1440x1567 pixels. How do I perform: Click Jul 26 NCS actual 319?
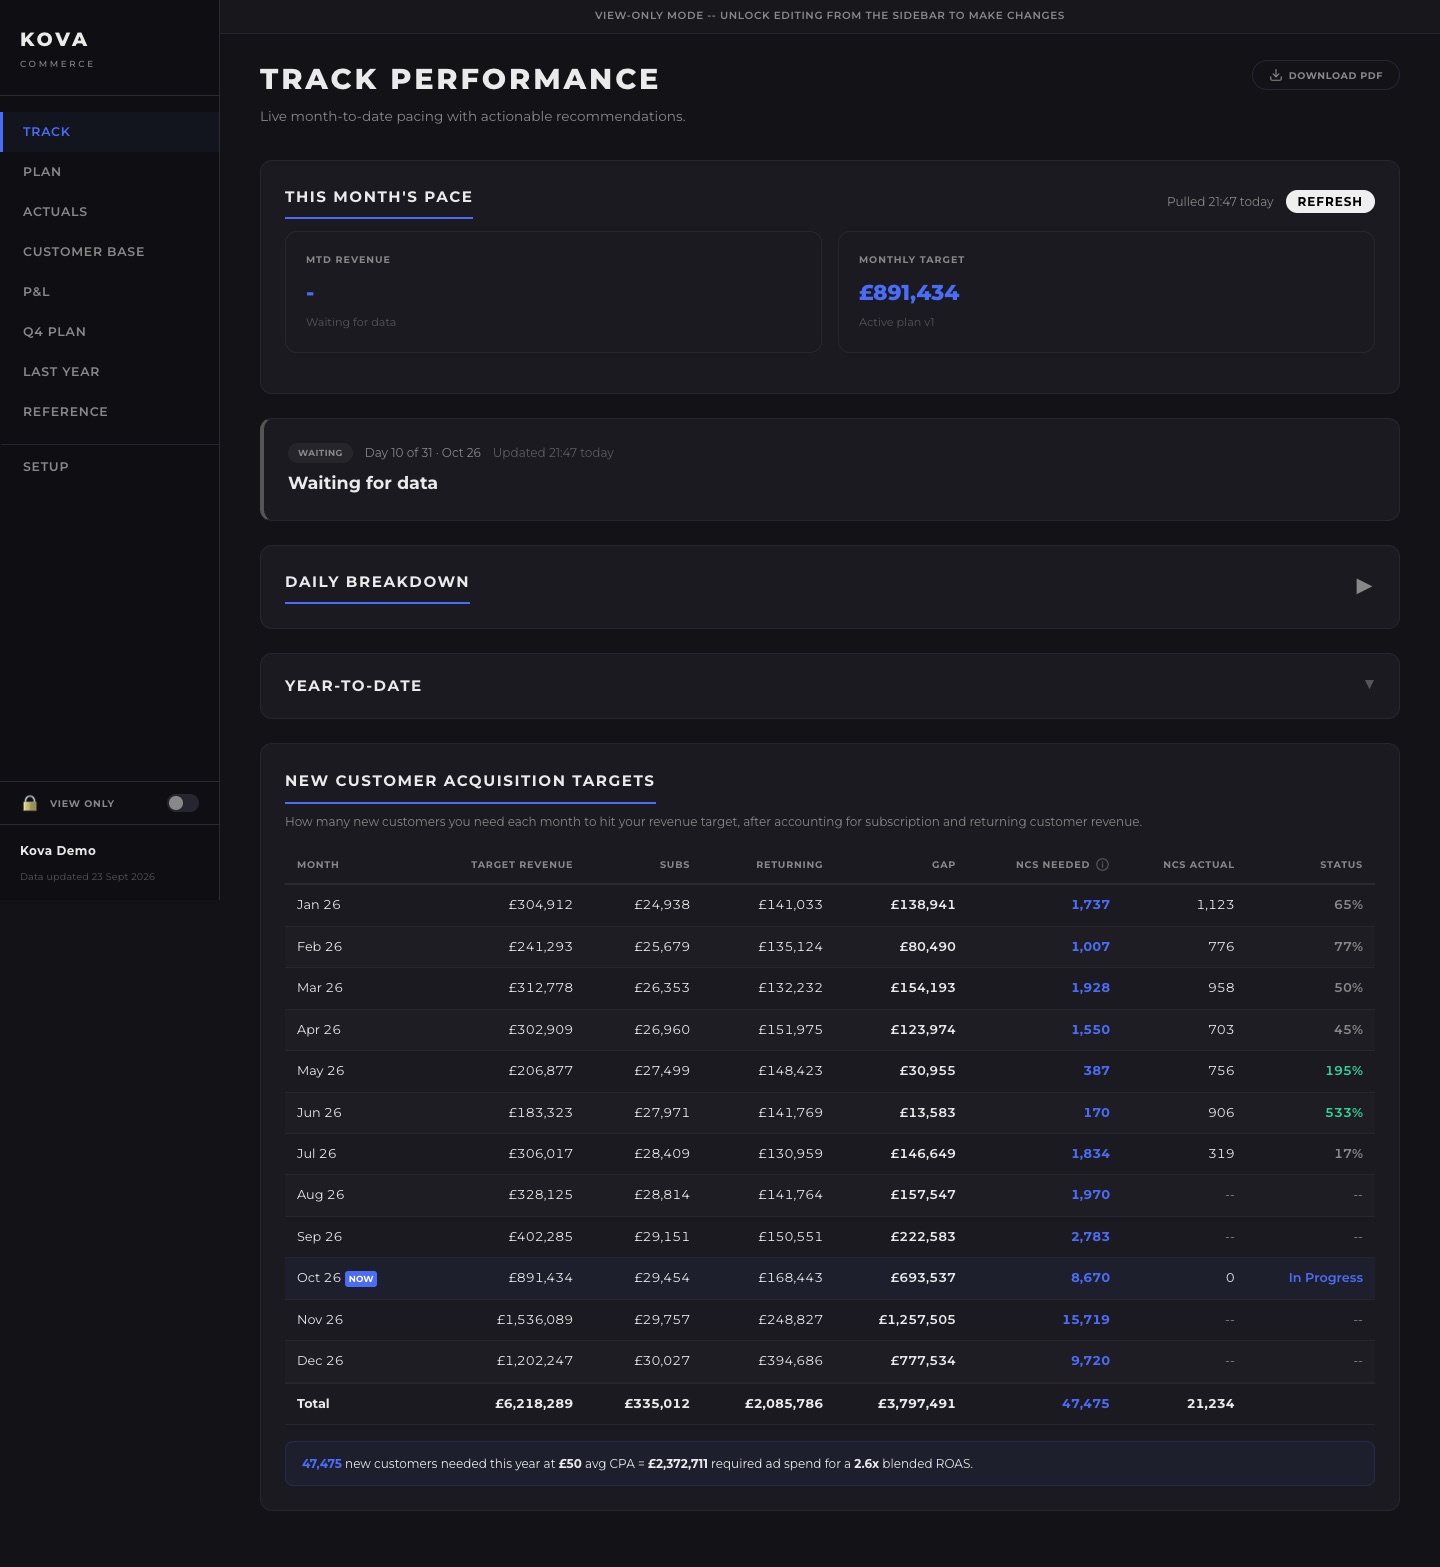(1221, 1154)
